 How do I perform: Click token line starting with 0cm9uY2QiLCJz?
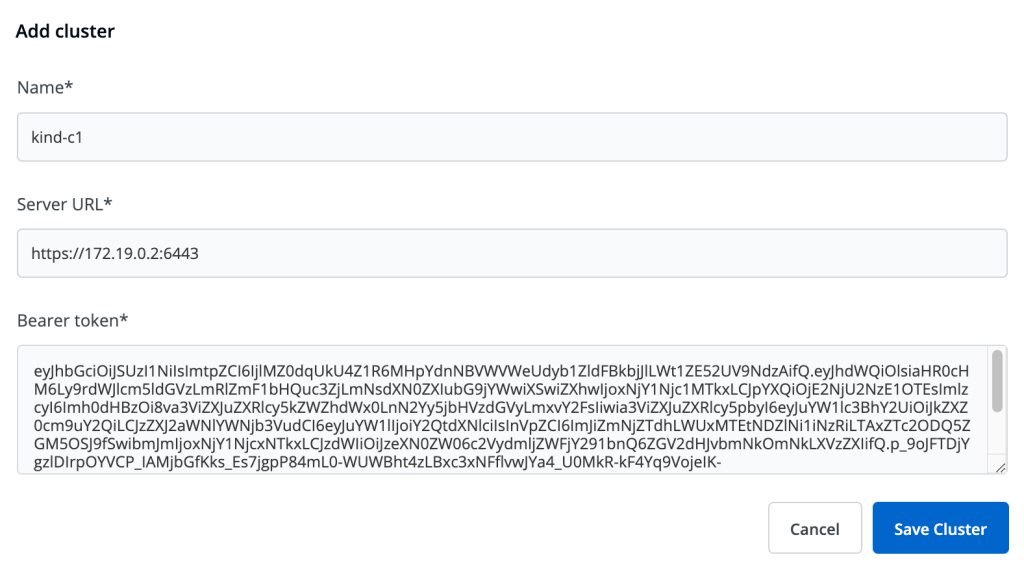(500, 427)
